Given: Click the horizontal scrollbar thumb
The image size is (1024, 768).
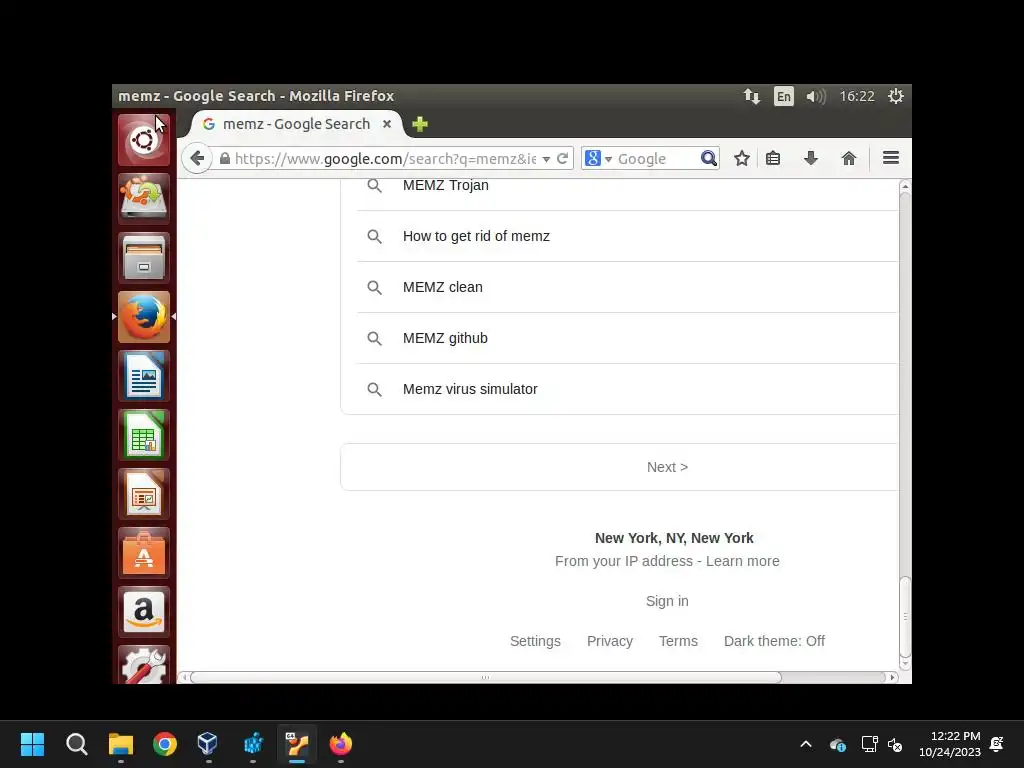Looking at the screenshot, I should [x=485, y=677].
